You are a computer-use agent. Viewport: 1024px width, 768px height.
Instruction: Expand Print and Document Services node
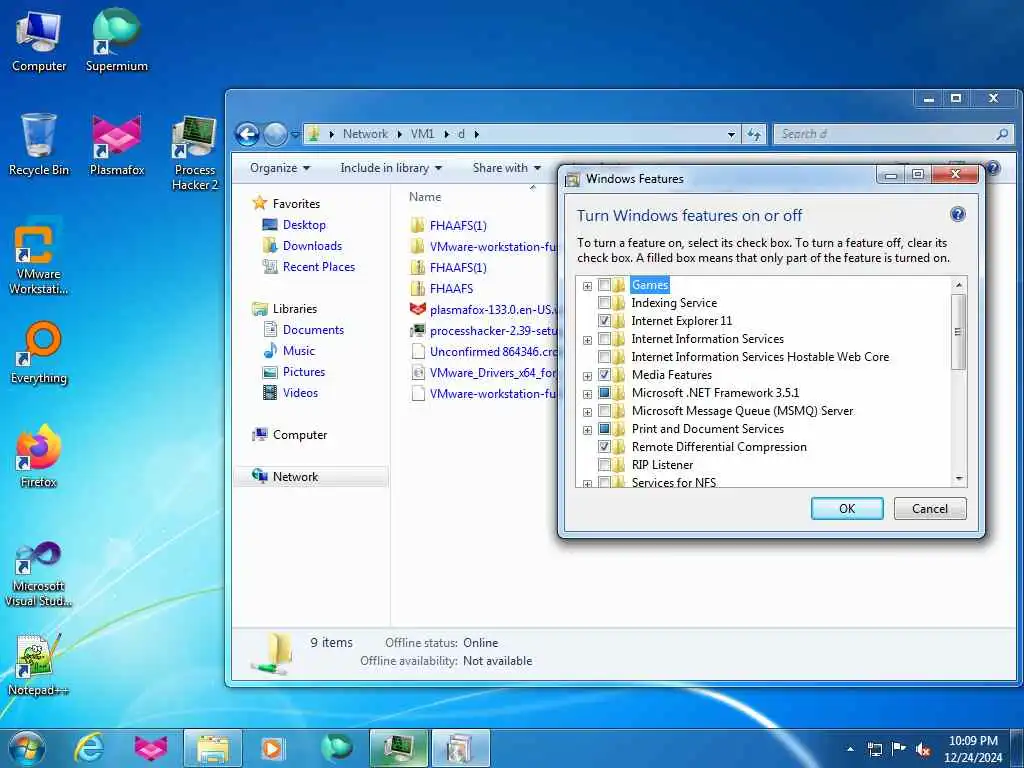[x=587, y=430]
